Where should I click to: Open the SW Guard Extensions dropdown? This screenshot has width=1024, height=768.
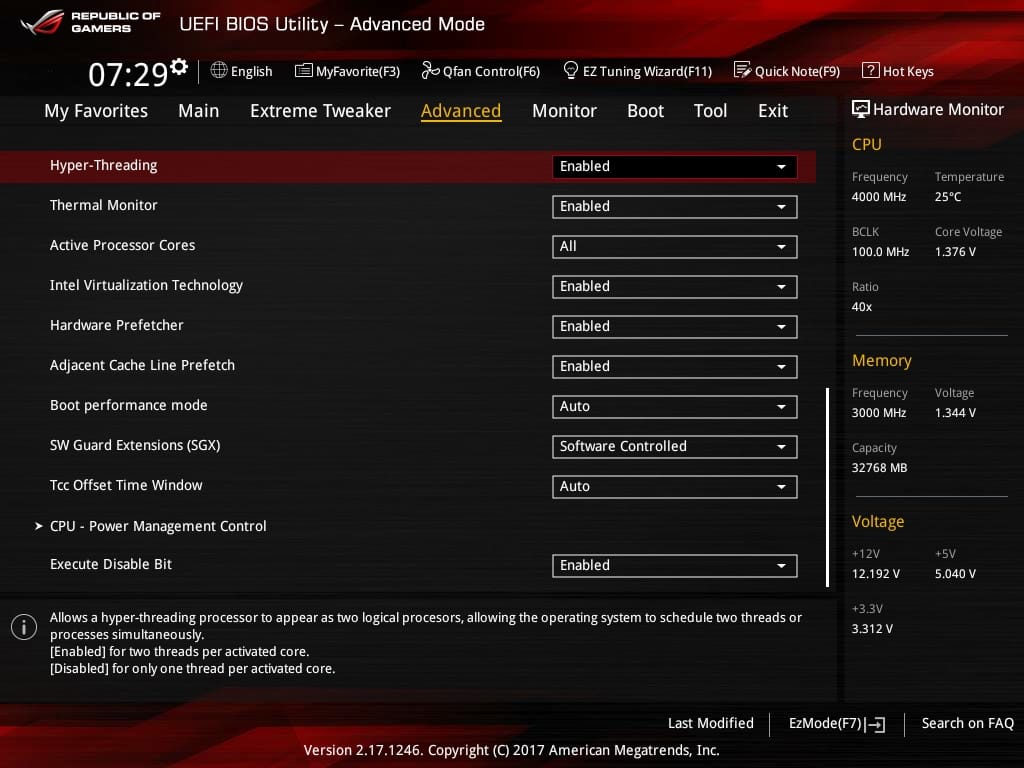coord(674,447)
